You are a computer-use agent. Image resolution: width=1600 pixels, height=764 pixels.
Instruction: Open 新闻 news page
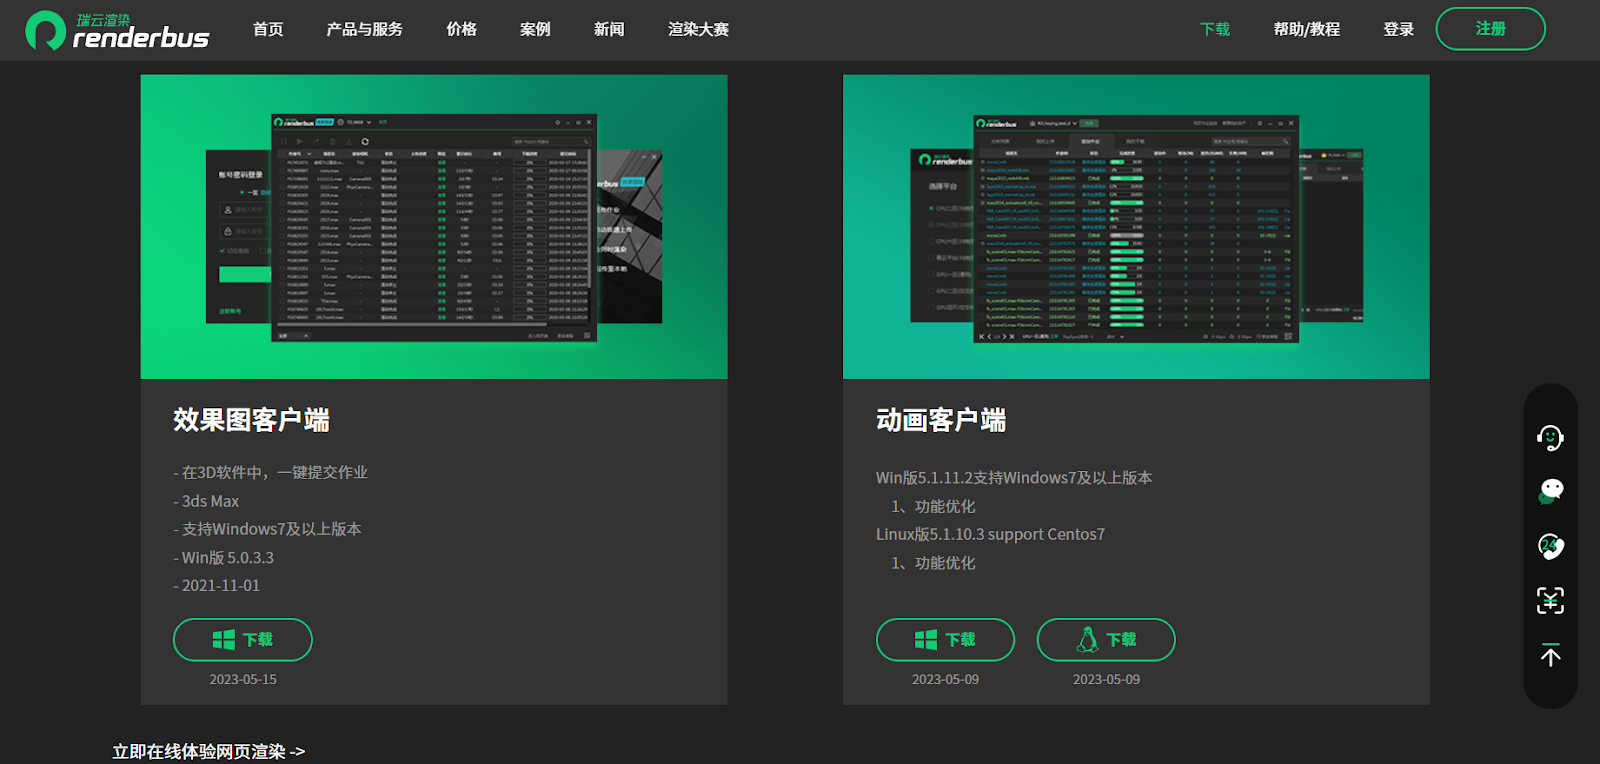pos(609,29)
